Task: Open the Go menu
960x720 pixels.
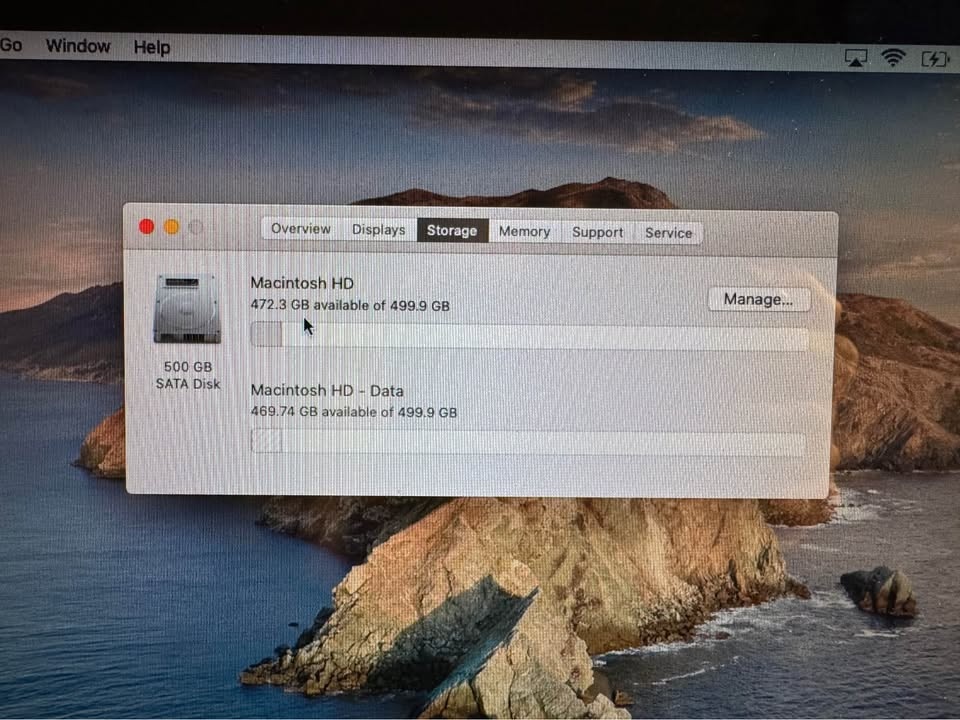Action: [x=11, y=45]
